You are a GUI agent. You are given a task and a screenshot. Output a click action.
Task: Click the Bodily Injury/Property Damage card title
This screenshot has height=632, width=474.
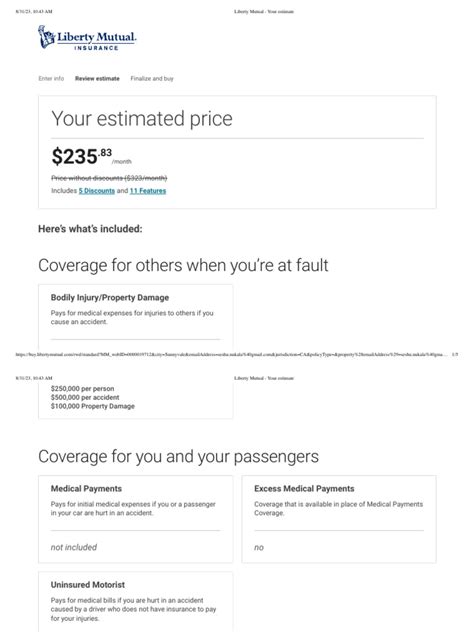click(x=110, y=297)
